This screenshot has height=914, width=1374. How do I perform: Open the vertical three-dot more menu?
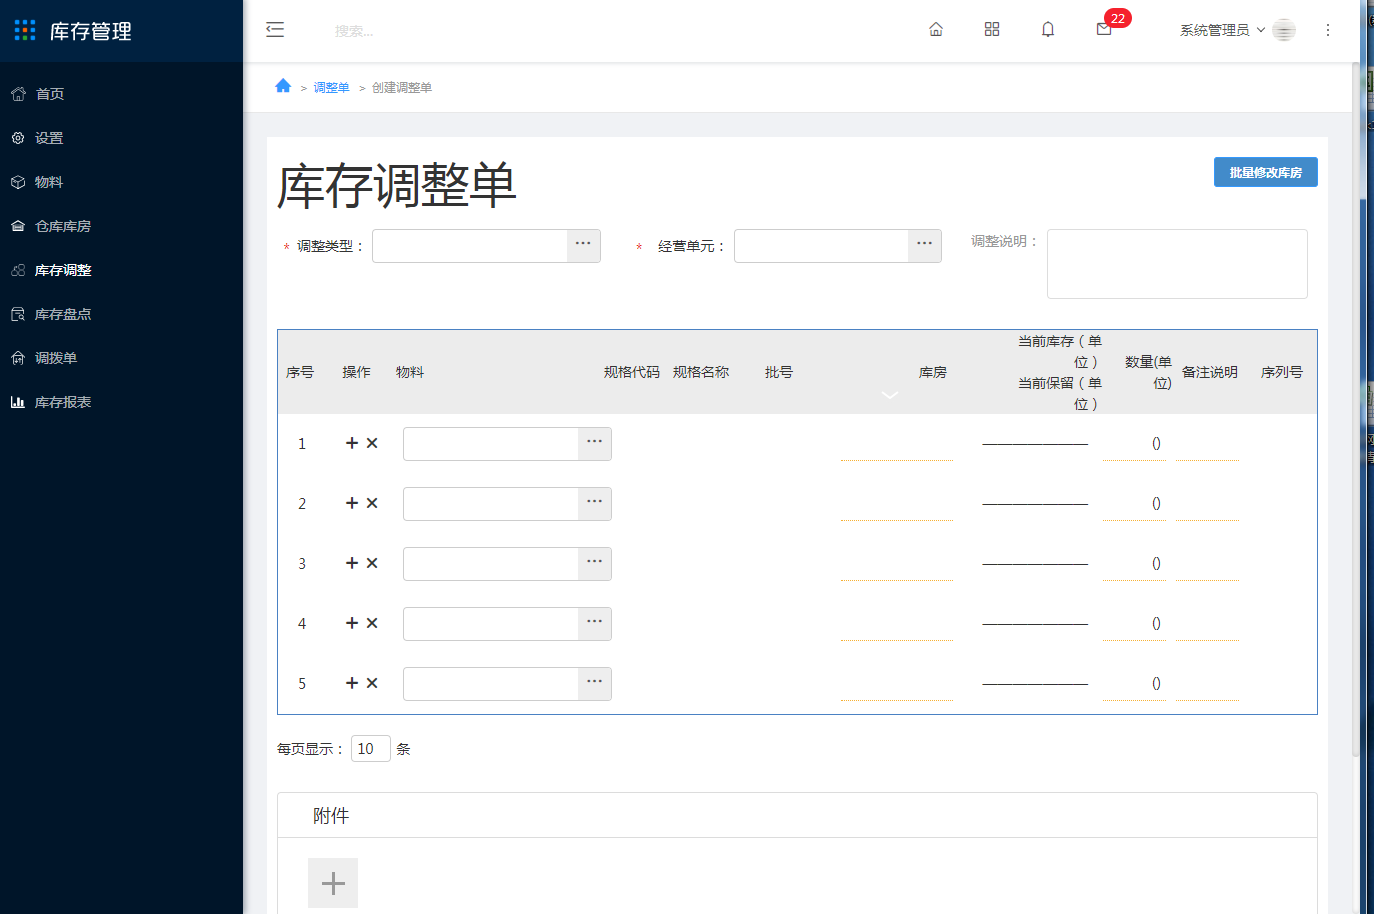(1328, 30)
